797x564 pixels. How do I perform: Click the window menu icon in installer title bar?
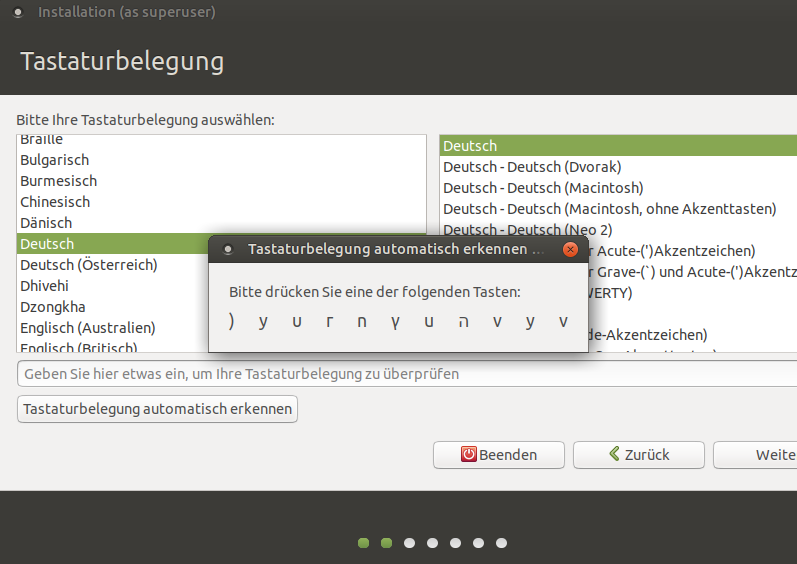[x=18, y=13]
